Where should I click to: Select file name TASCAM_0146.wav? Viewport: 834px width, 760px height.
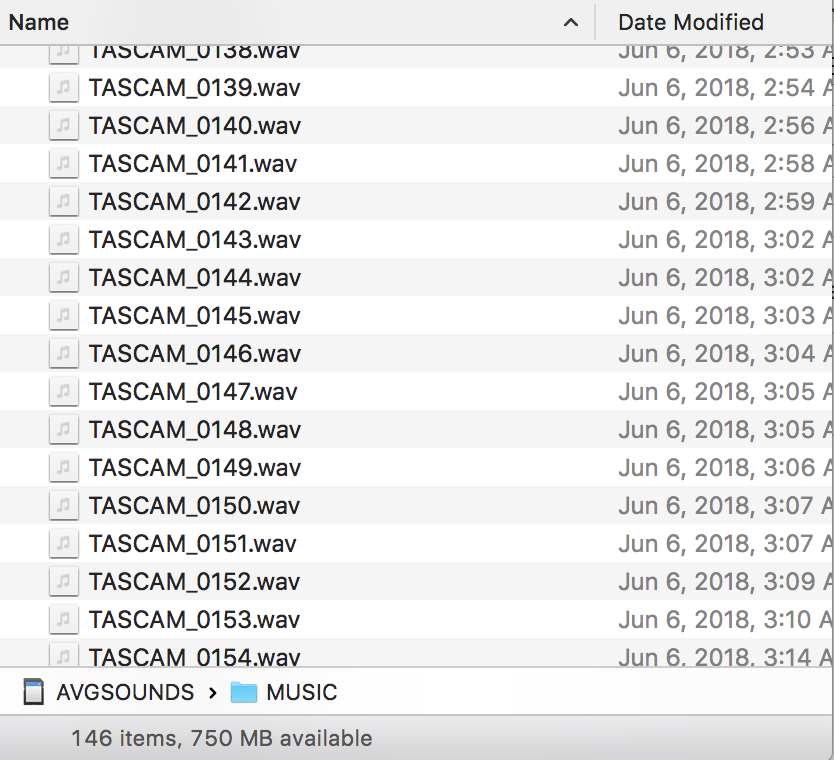(x=195, y=354)
